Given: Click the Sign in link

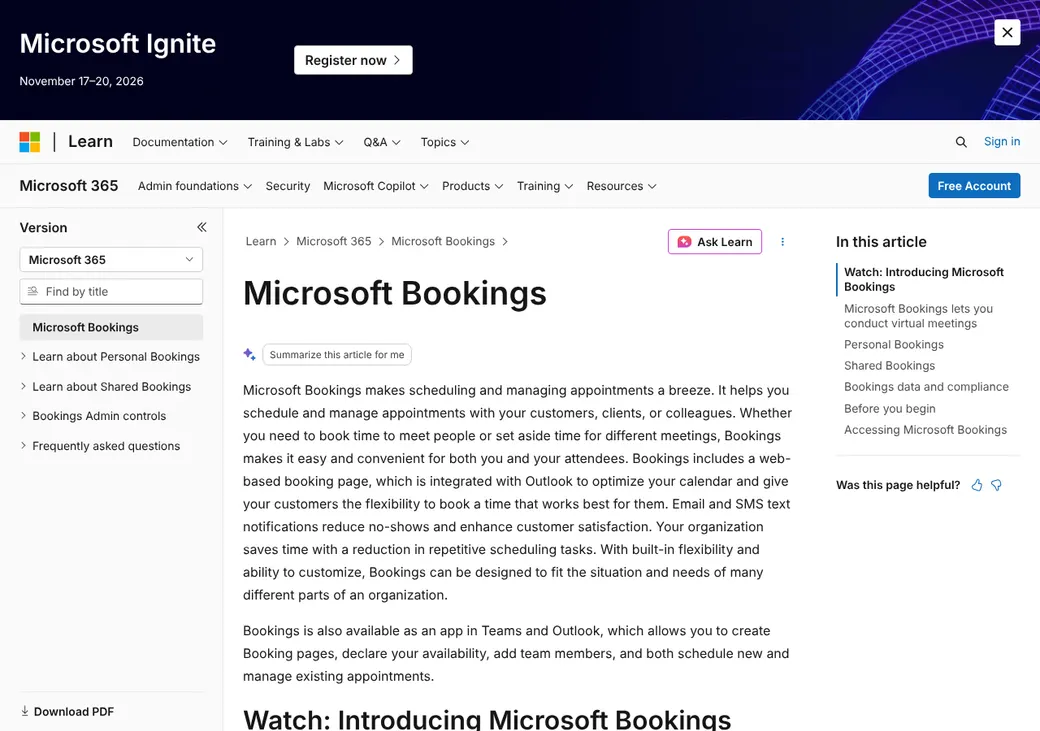Looking at the screenshot, I should tap(1002, 141).
